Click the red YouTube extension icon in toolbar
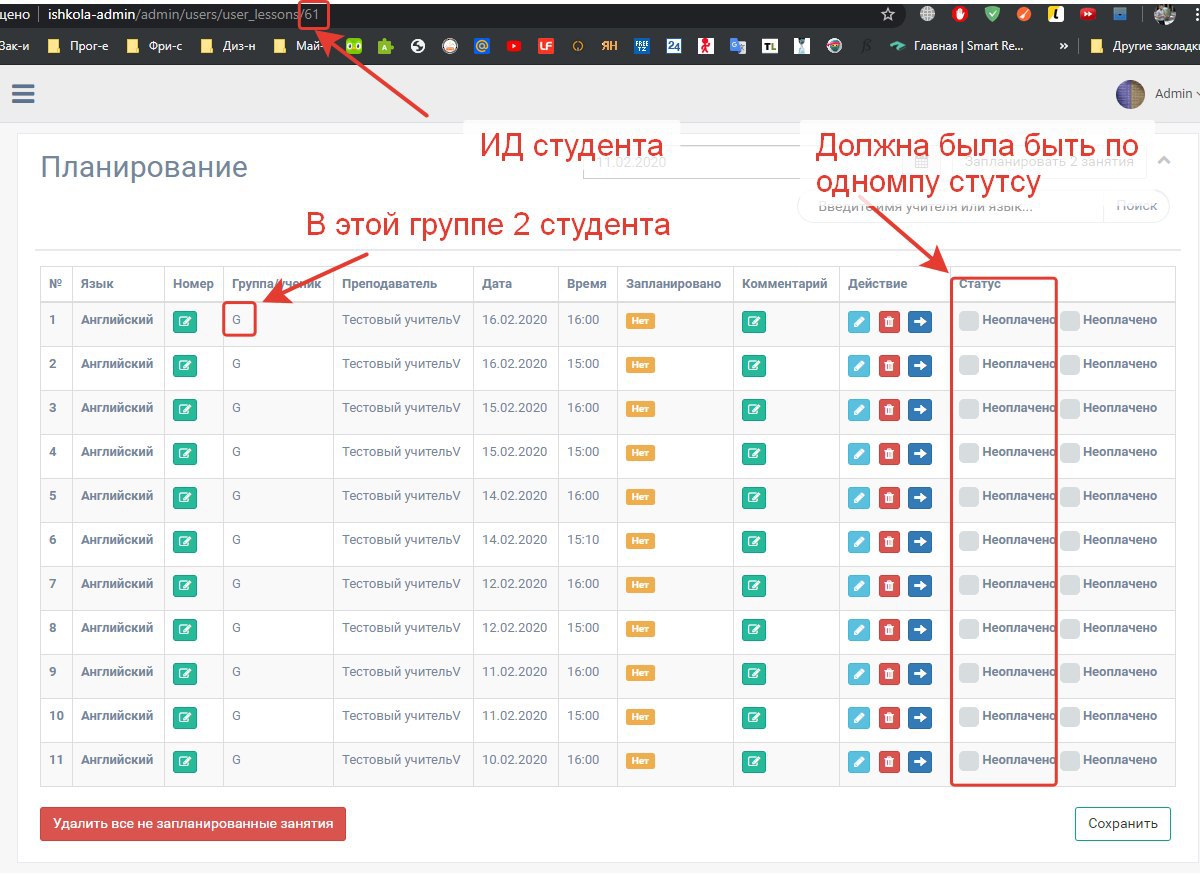 [1087, 14]
